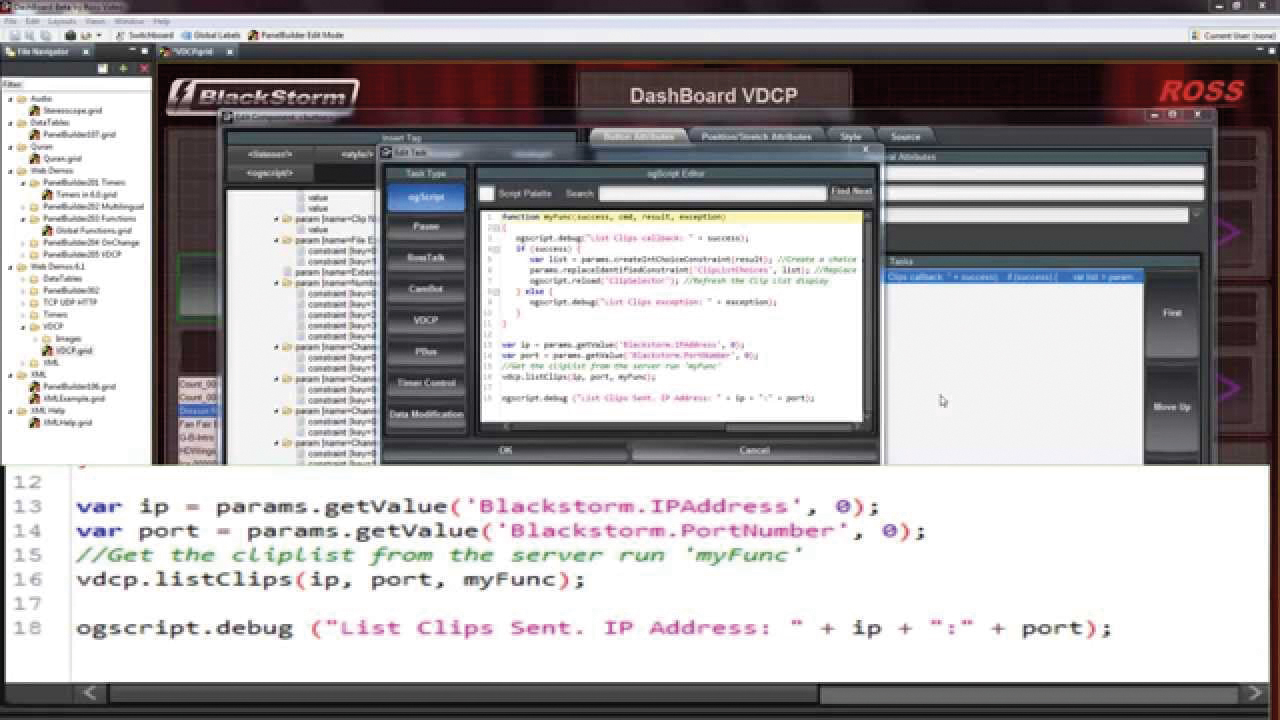Expand the PanelBuilder204 OnChange folder
Screen dimensions: 1280x720
tap(23, 243)
